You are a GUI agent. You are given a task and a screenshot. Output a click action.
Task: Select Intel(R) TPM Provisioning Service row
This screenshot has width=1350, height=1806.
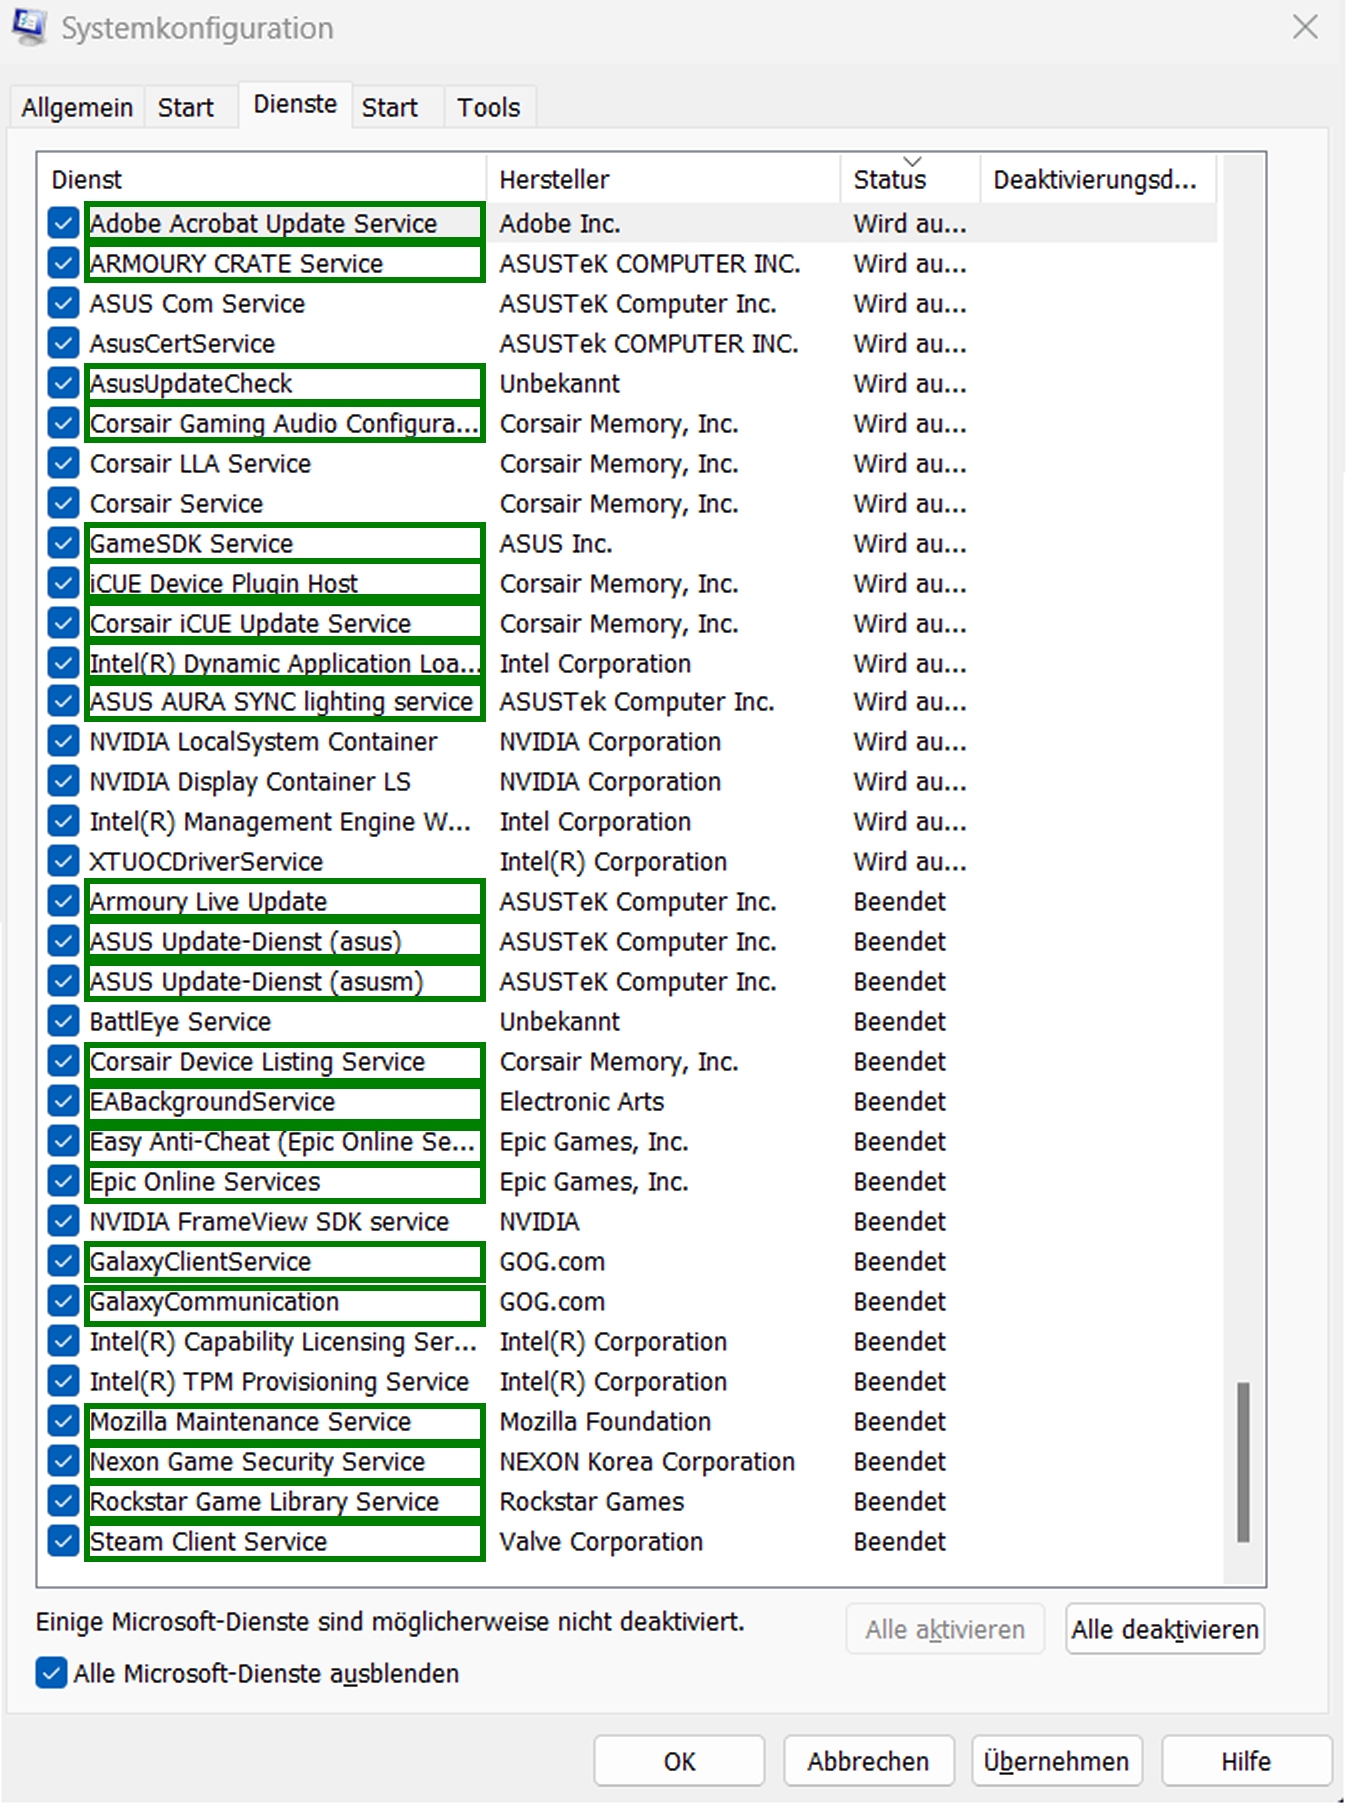(x=628, y=1381)
